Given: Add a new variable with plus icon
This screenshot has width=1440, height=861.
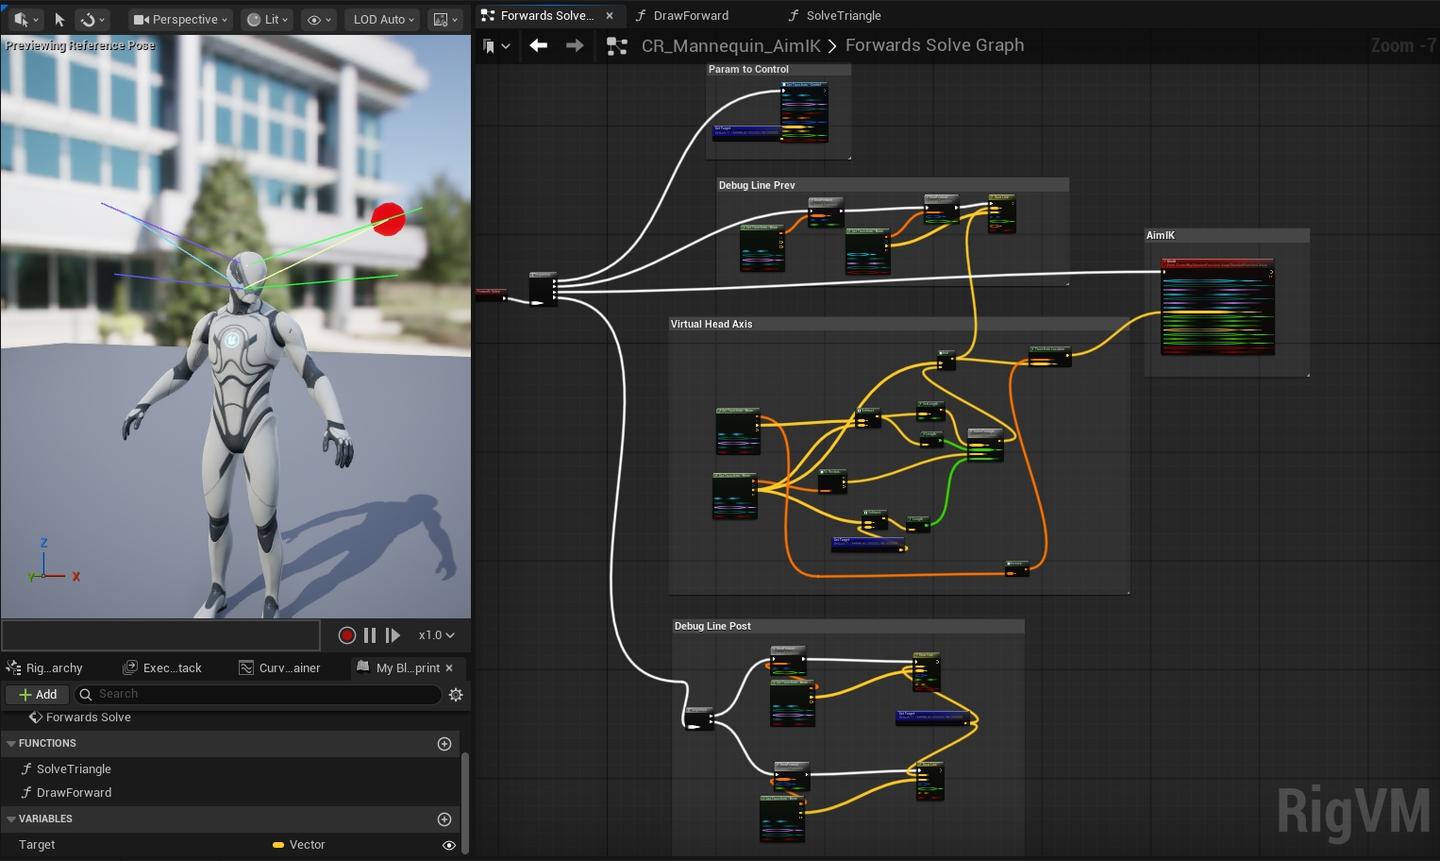Looking at the screenshot, I should 445,819.
